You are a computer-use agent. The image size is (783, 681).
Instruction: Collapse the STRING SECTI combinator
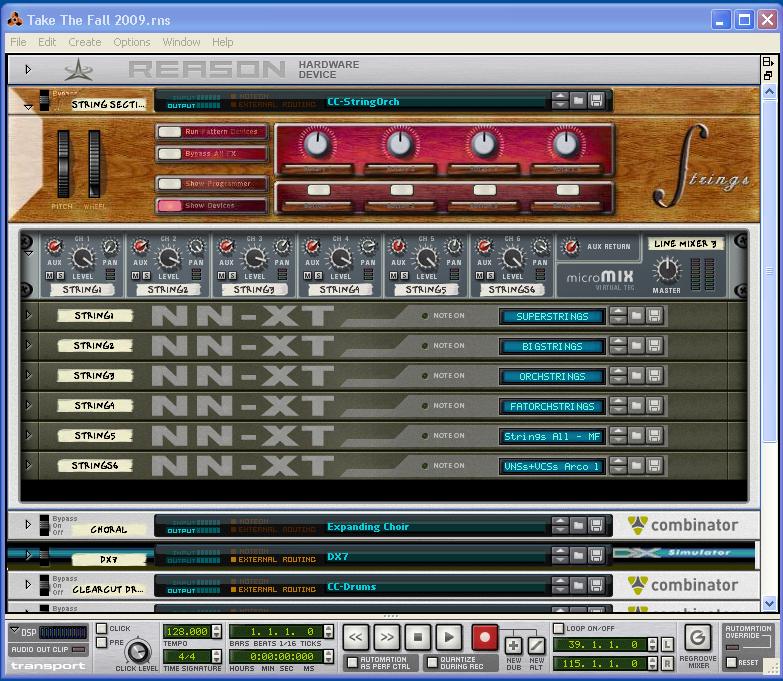(x=28, y=107)
